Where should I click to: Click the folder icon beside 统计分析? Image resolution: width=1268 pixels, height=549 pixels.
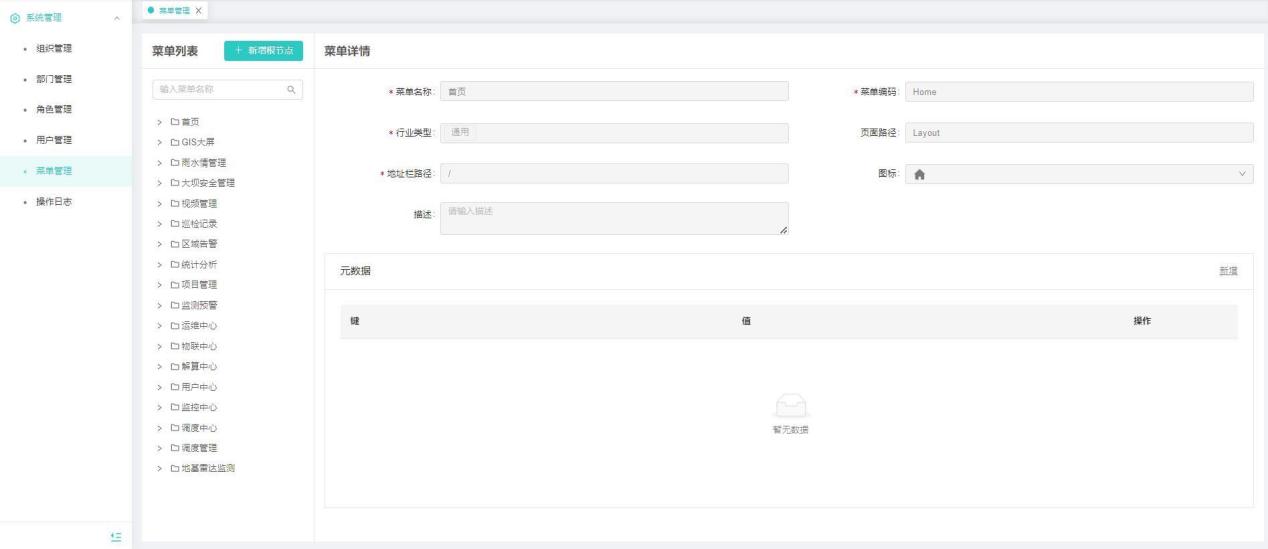point(174,265)
